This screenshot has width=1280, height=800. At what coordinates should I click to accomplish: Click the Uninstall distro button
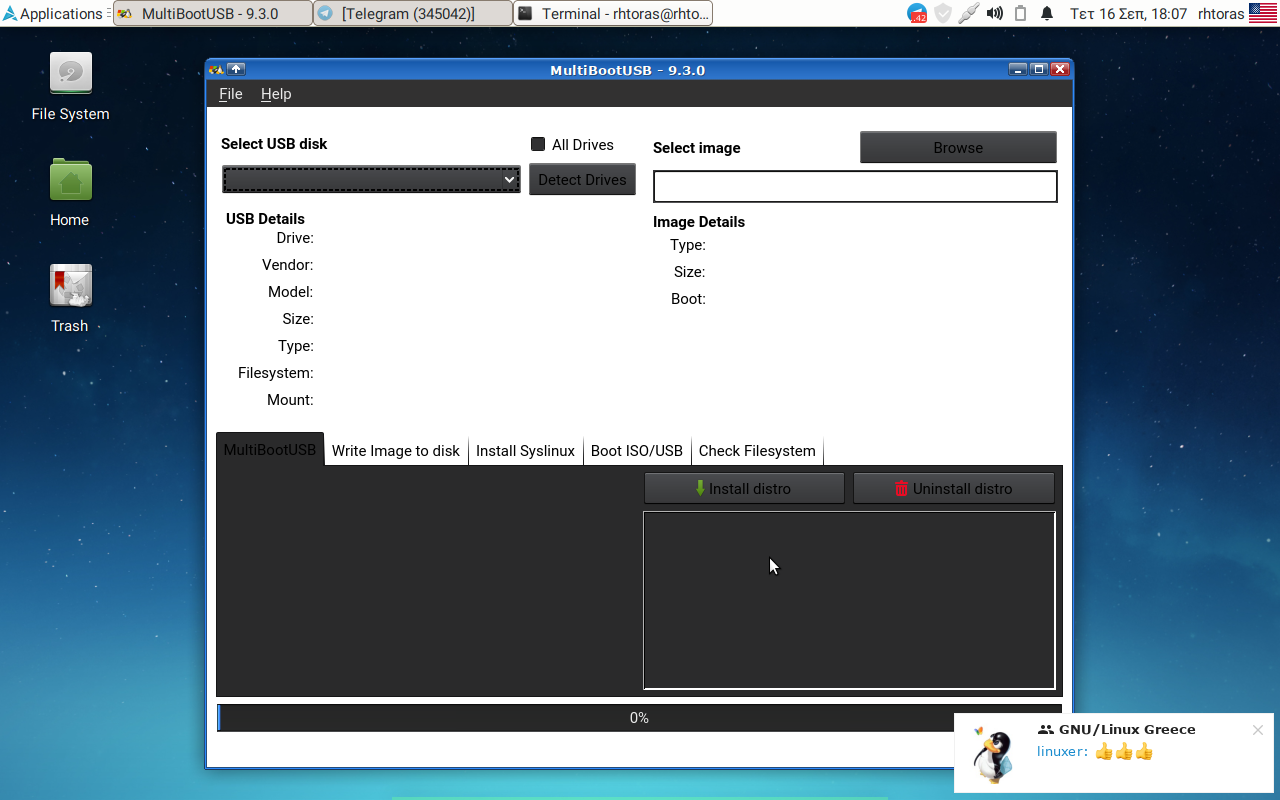click(954, 488)
